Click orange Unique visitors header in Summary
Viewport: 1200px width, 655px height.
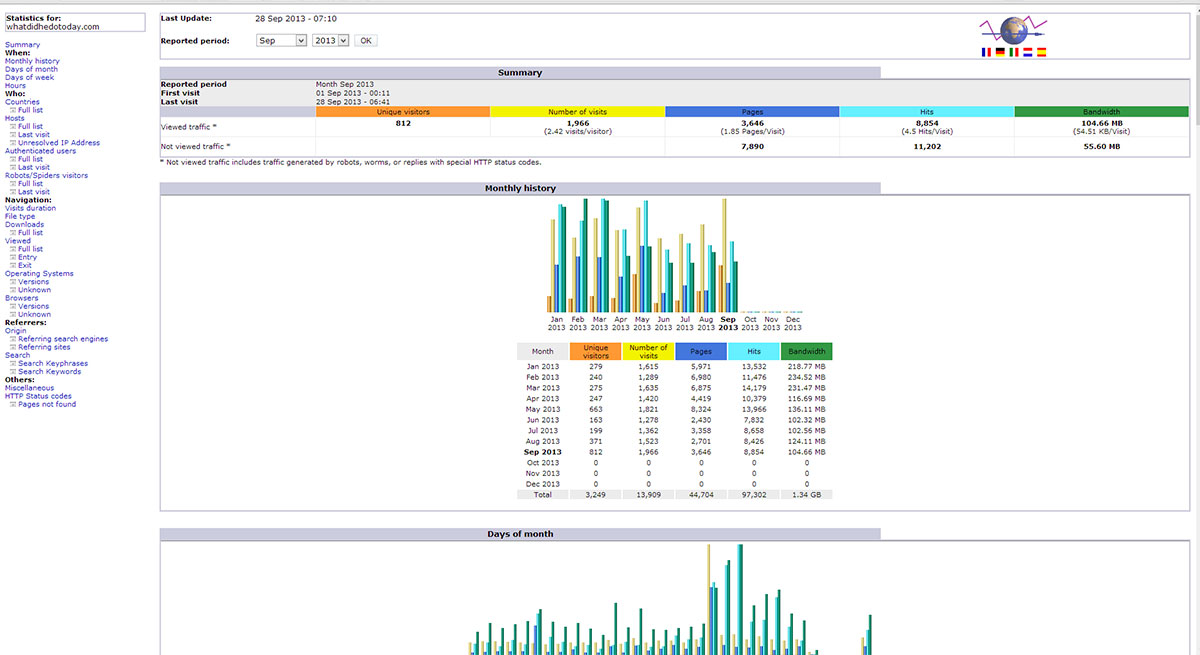tap(403, 112)
